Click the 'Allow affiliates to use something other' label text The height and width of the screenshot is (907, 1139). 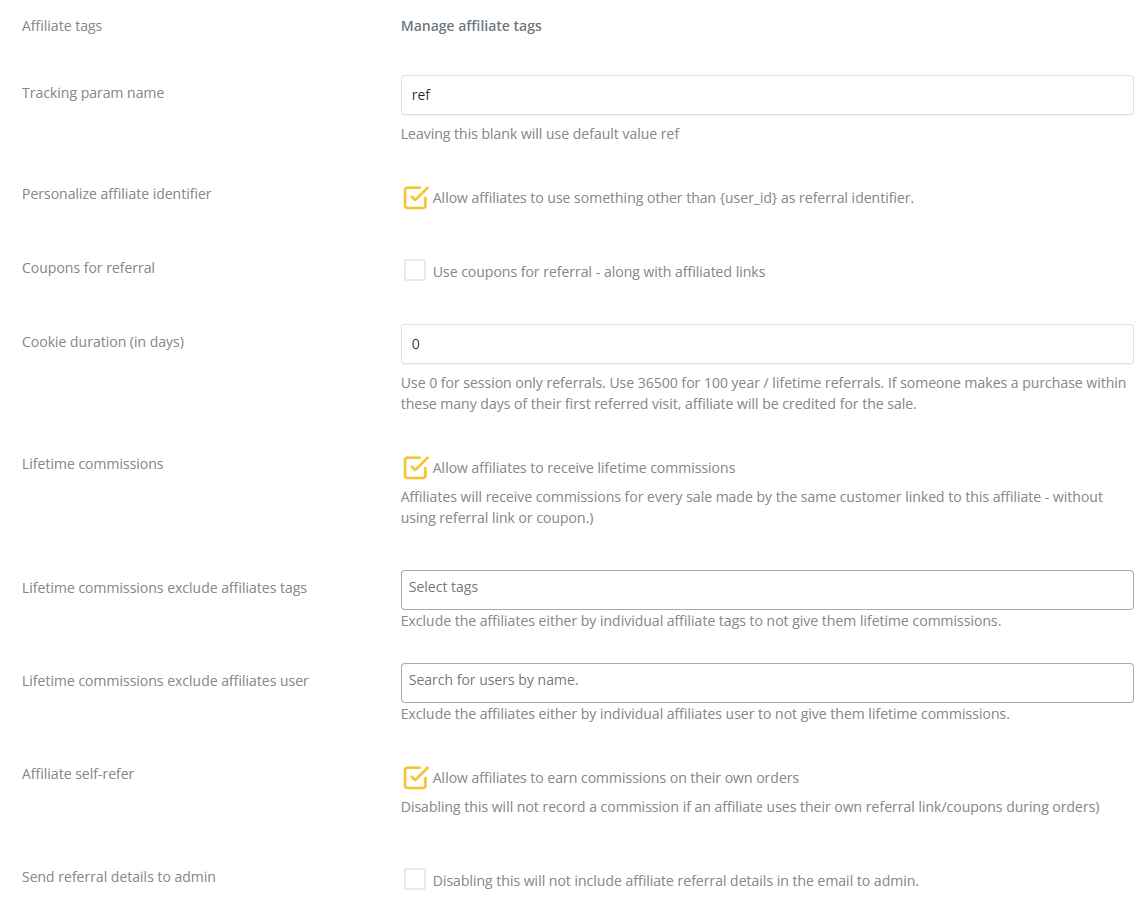(673, 198)
